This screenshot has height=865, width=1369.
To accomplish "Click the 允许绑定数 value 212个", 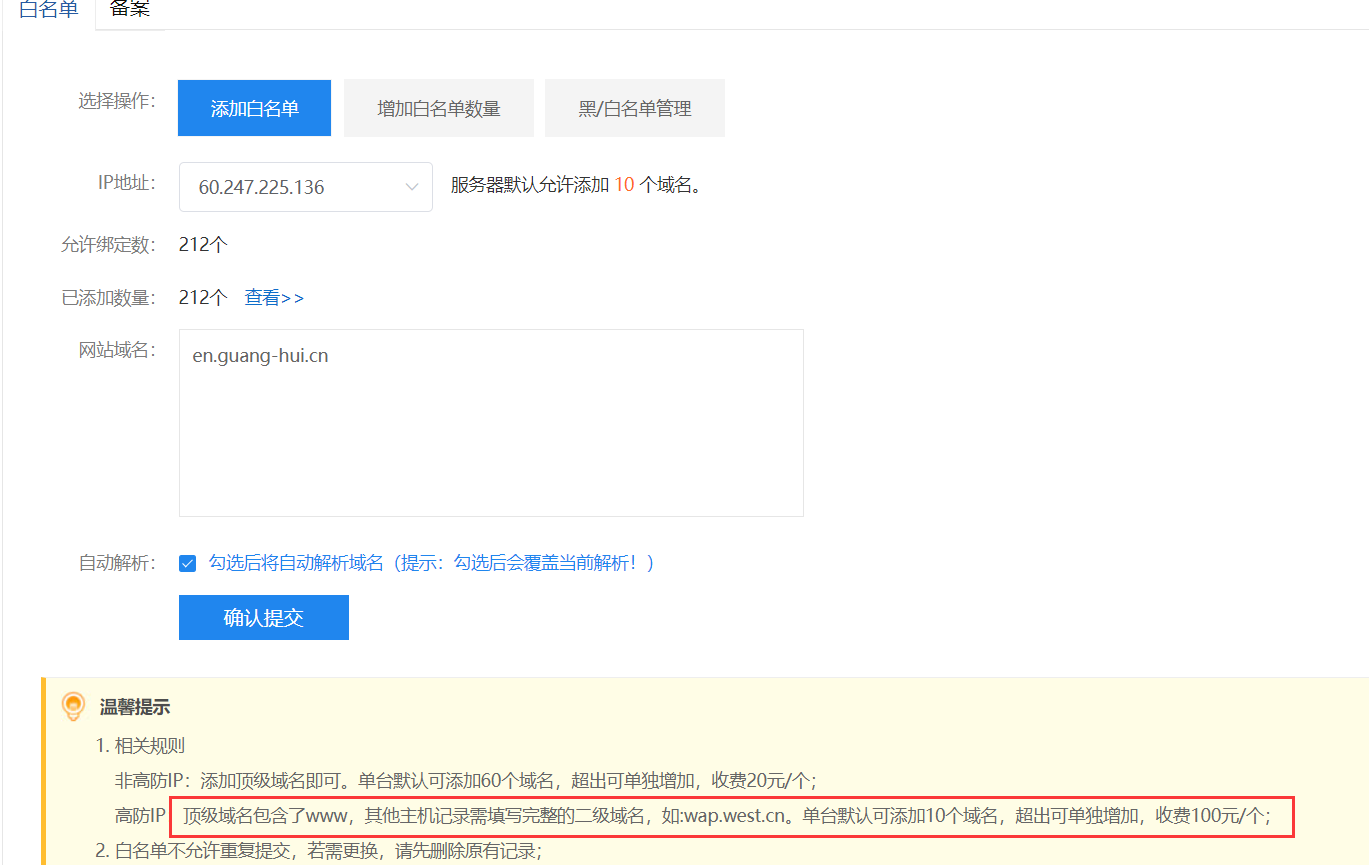I will click(203, 244).
